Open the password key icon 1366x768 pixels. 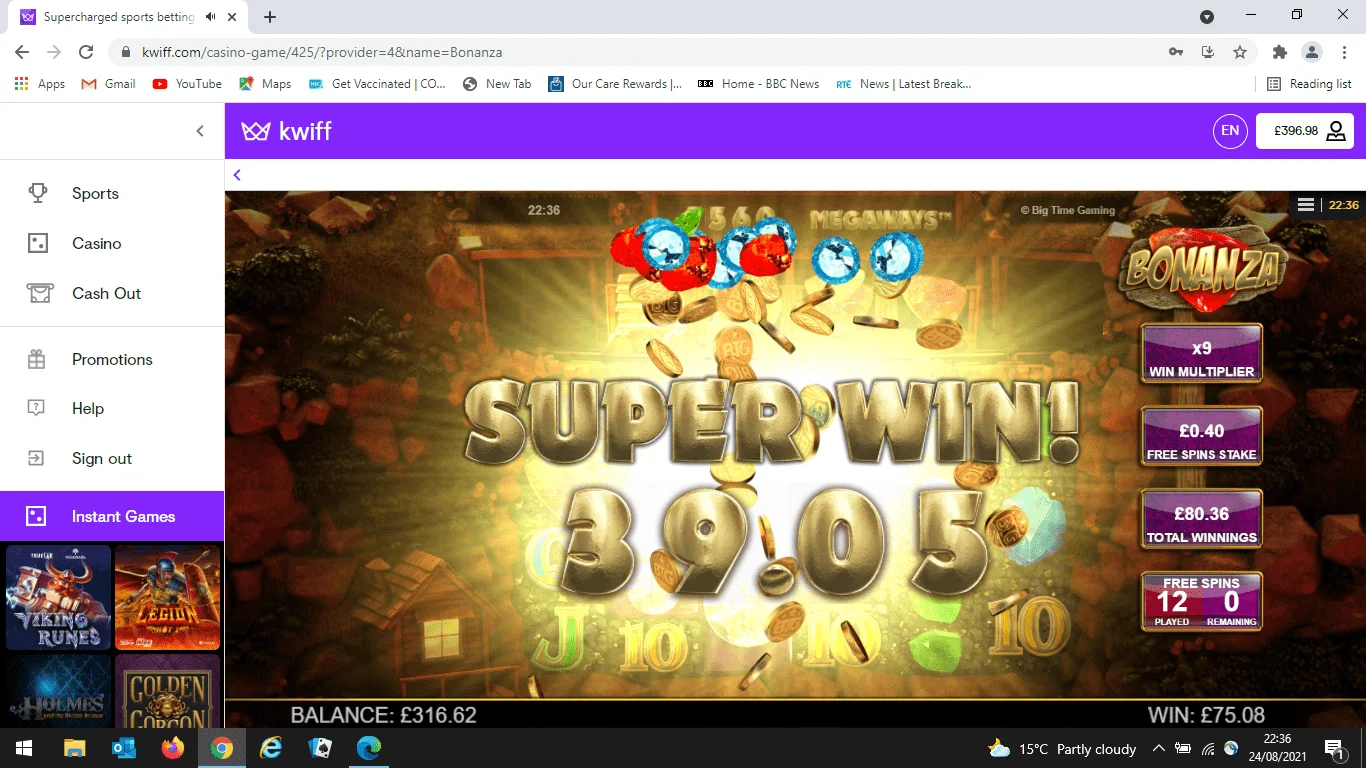coord(1176,52)
